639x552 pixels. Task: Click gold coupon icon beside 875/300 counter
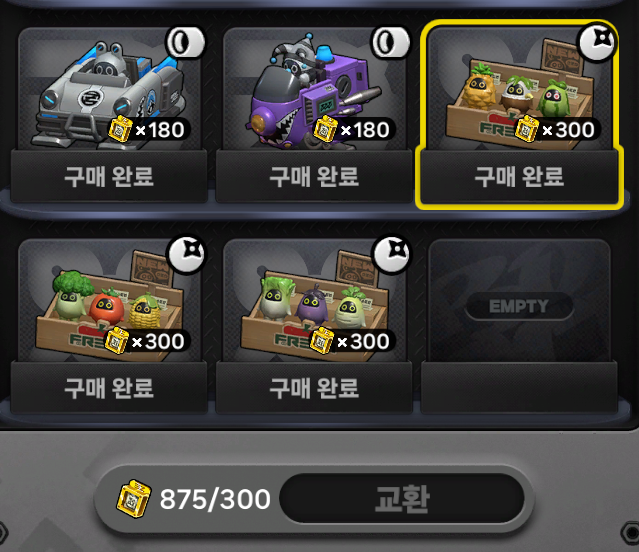pos(134,499)
